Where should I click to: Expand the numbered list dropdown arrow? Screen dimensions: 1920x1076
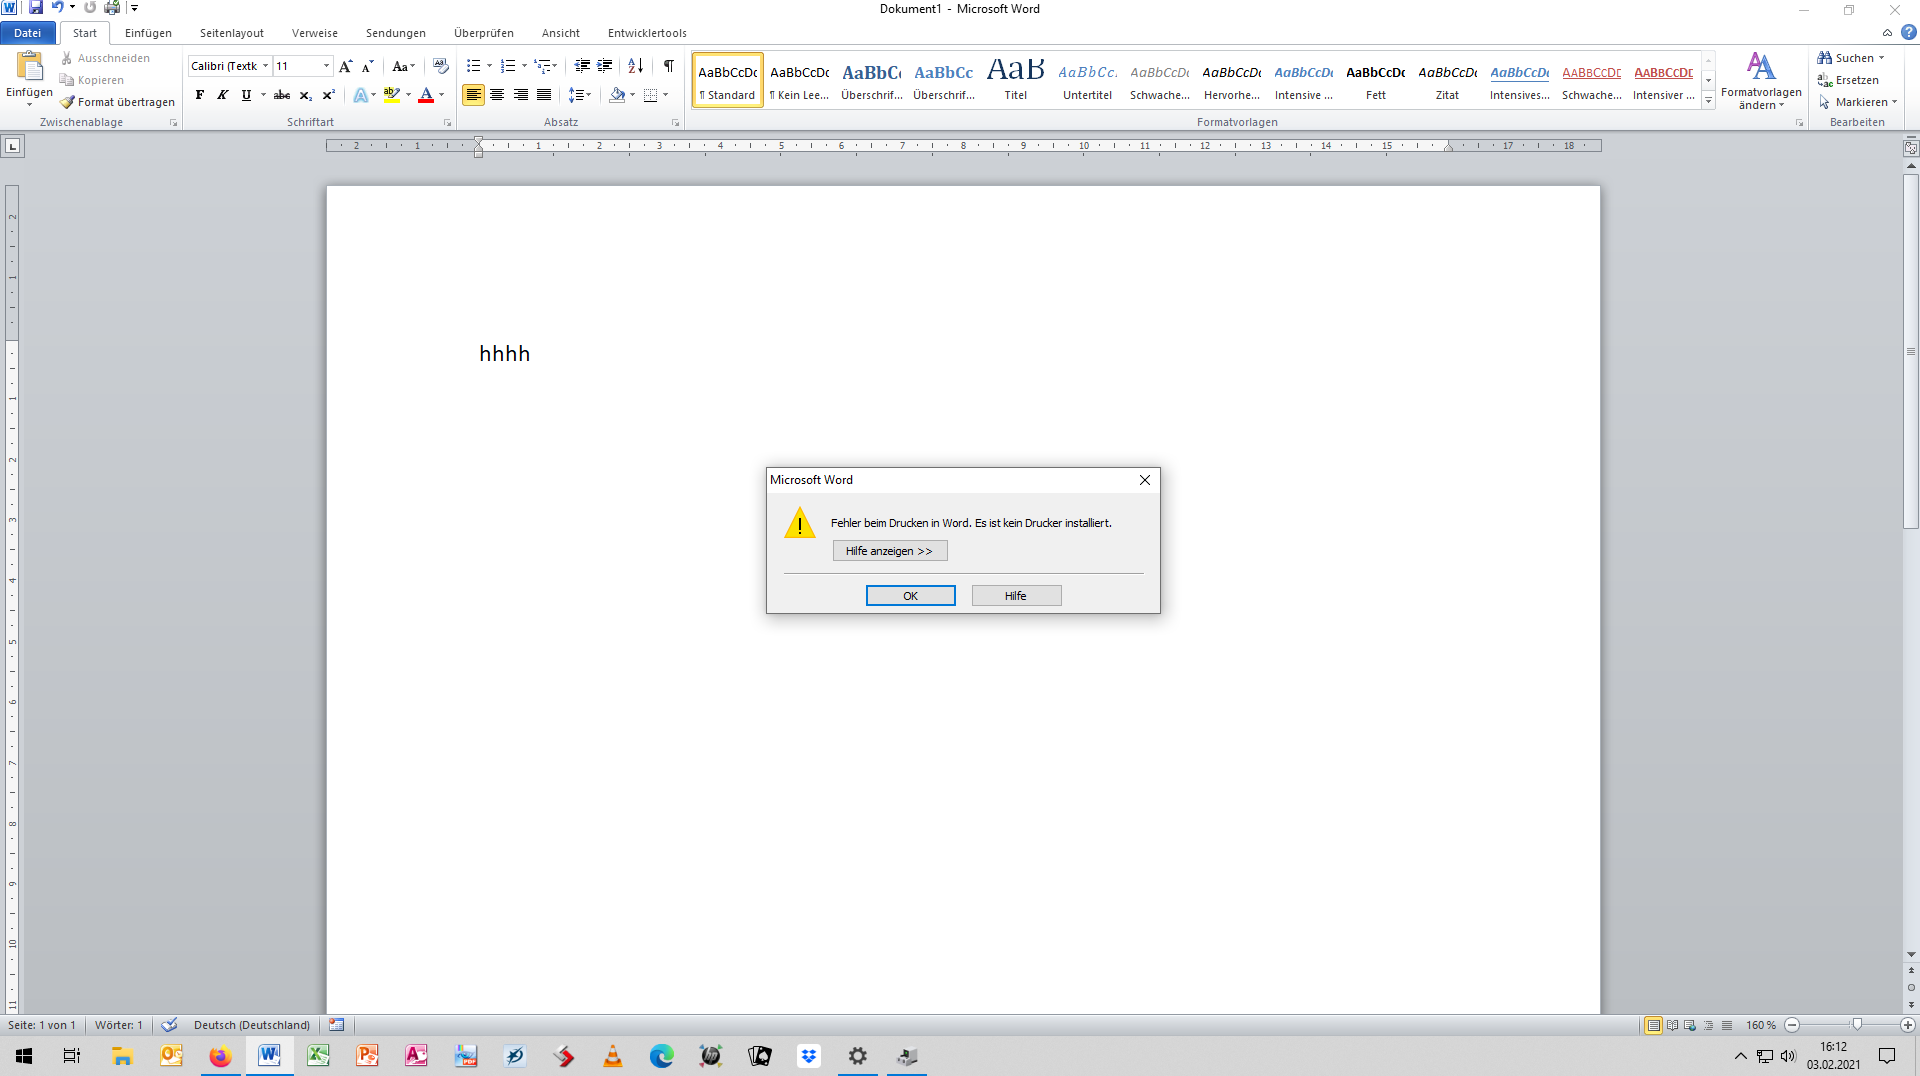pyautogui.click(x=524, y=66)
